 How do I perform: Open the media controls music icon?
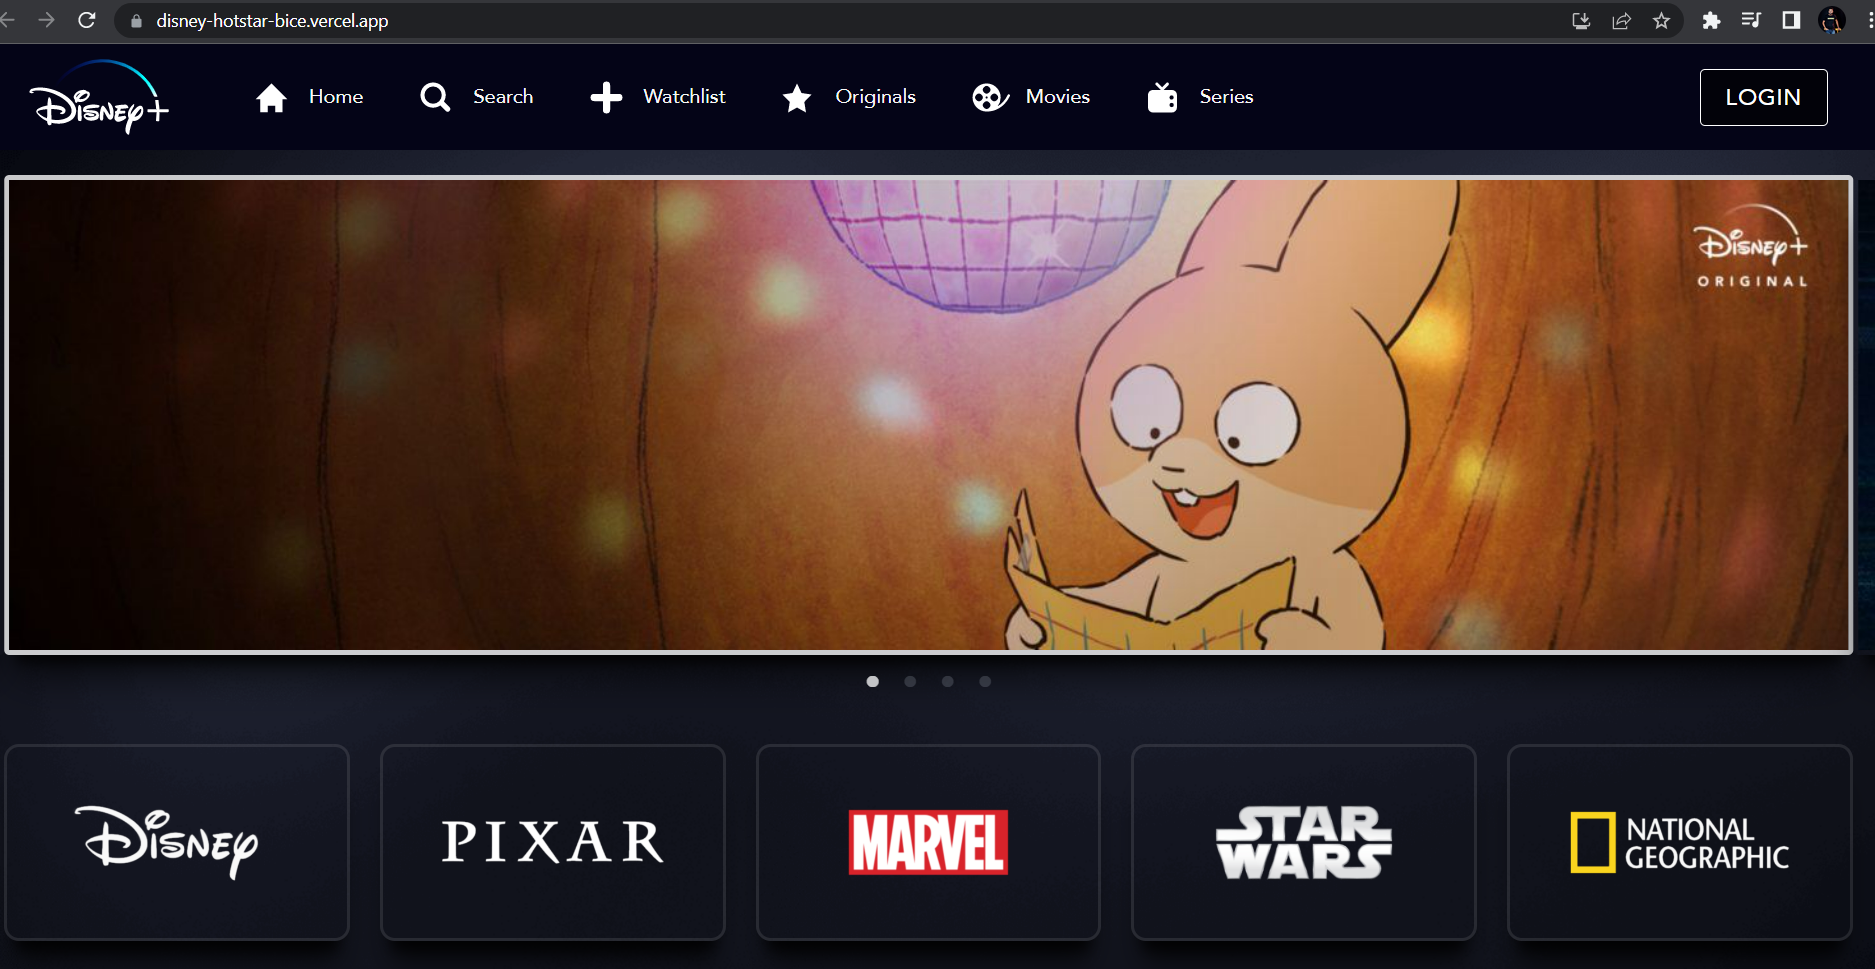coord(1751,20)
